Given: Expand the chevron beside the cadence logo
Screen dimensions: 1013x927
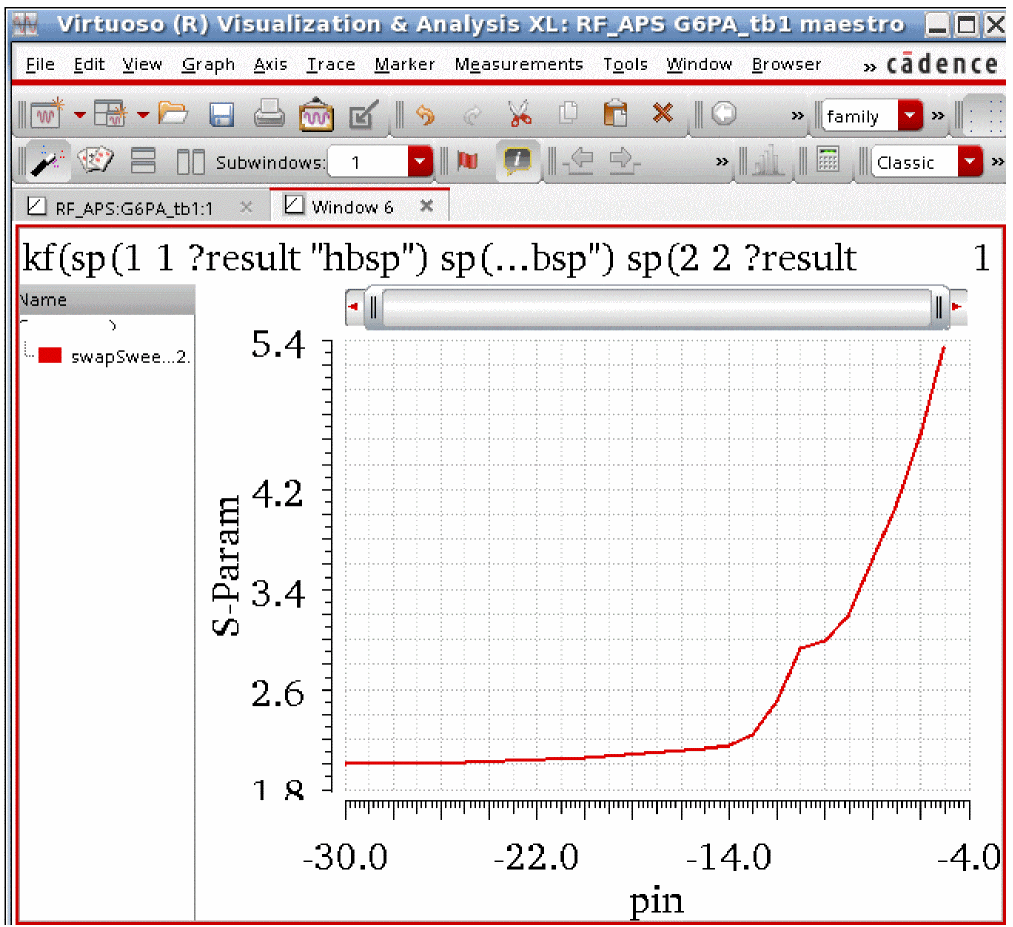Looking at the screenshot, I should click(x=870, y=67).
